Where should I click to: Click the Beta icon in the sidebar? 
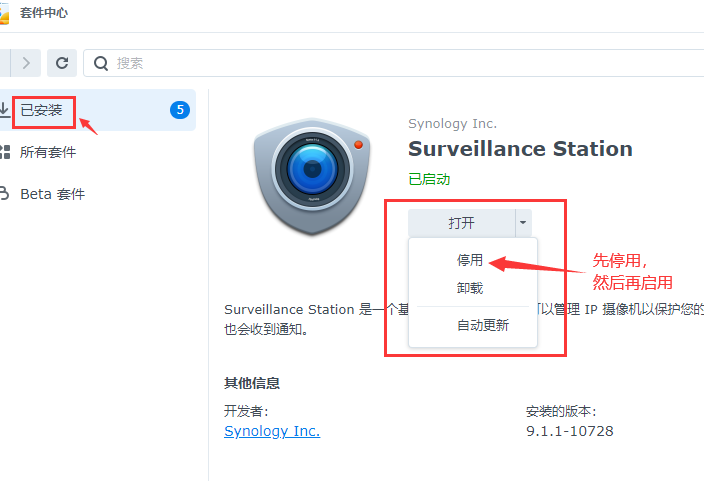tap(4, 194)
